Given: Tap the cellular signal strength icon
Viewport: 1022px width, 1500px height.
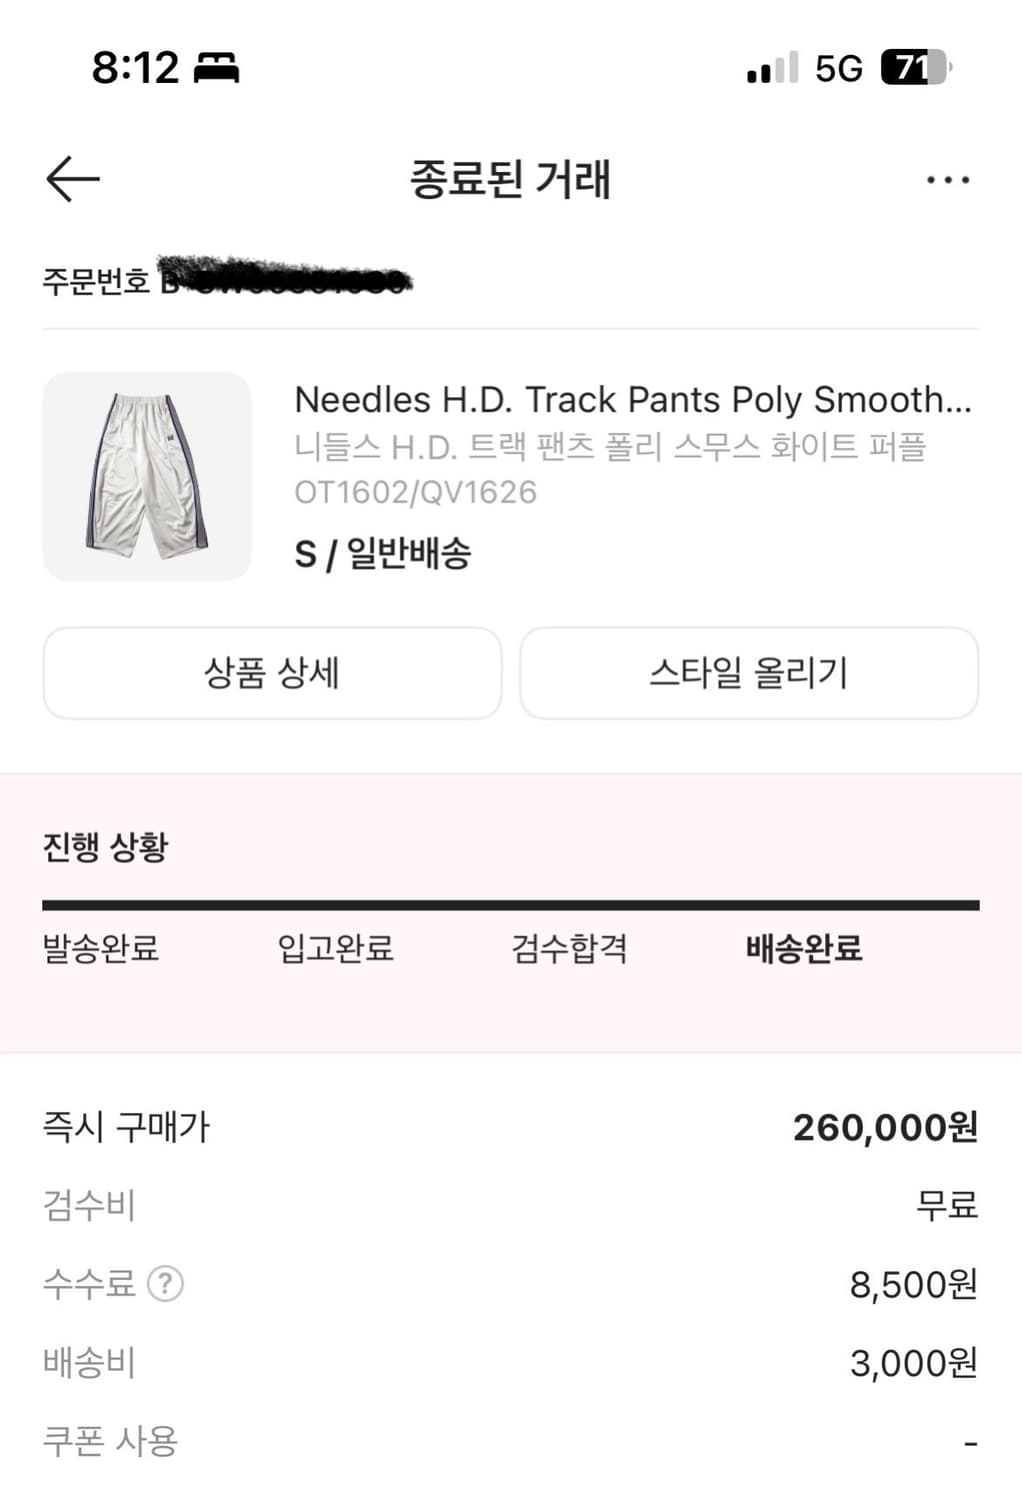Looking at the screenshot, I should pyautogui.click(x=772, y=68).
